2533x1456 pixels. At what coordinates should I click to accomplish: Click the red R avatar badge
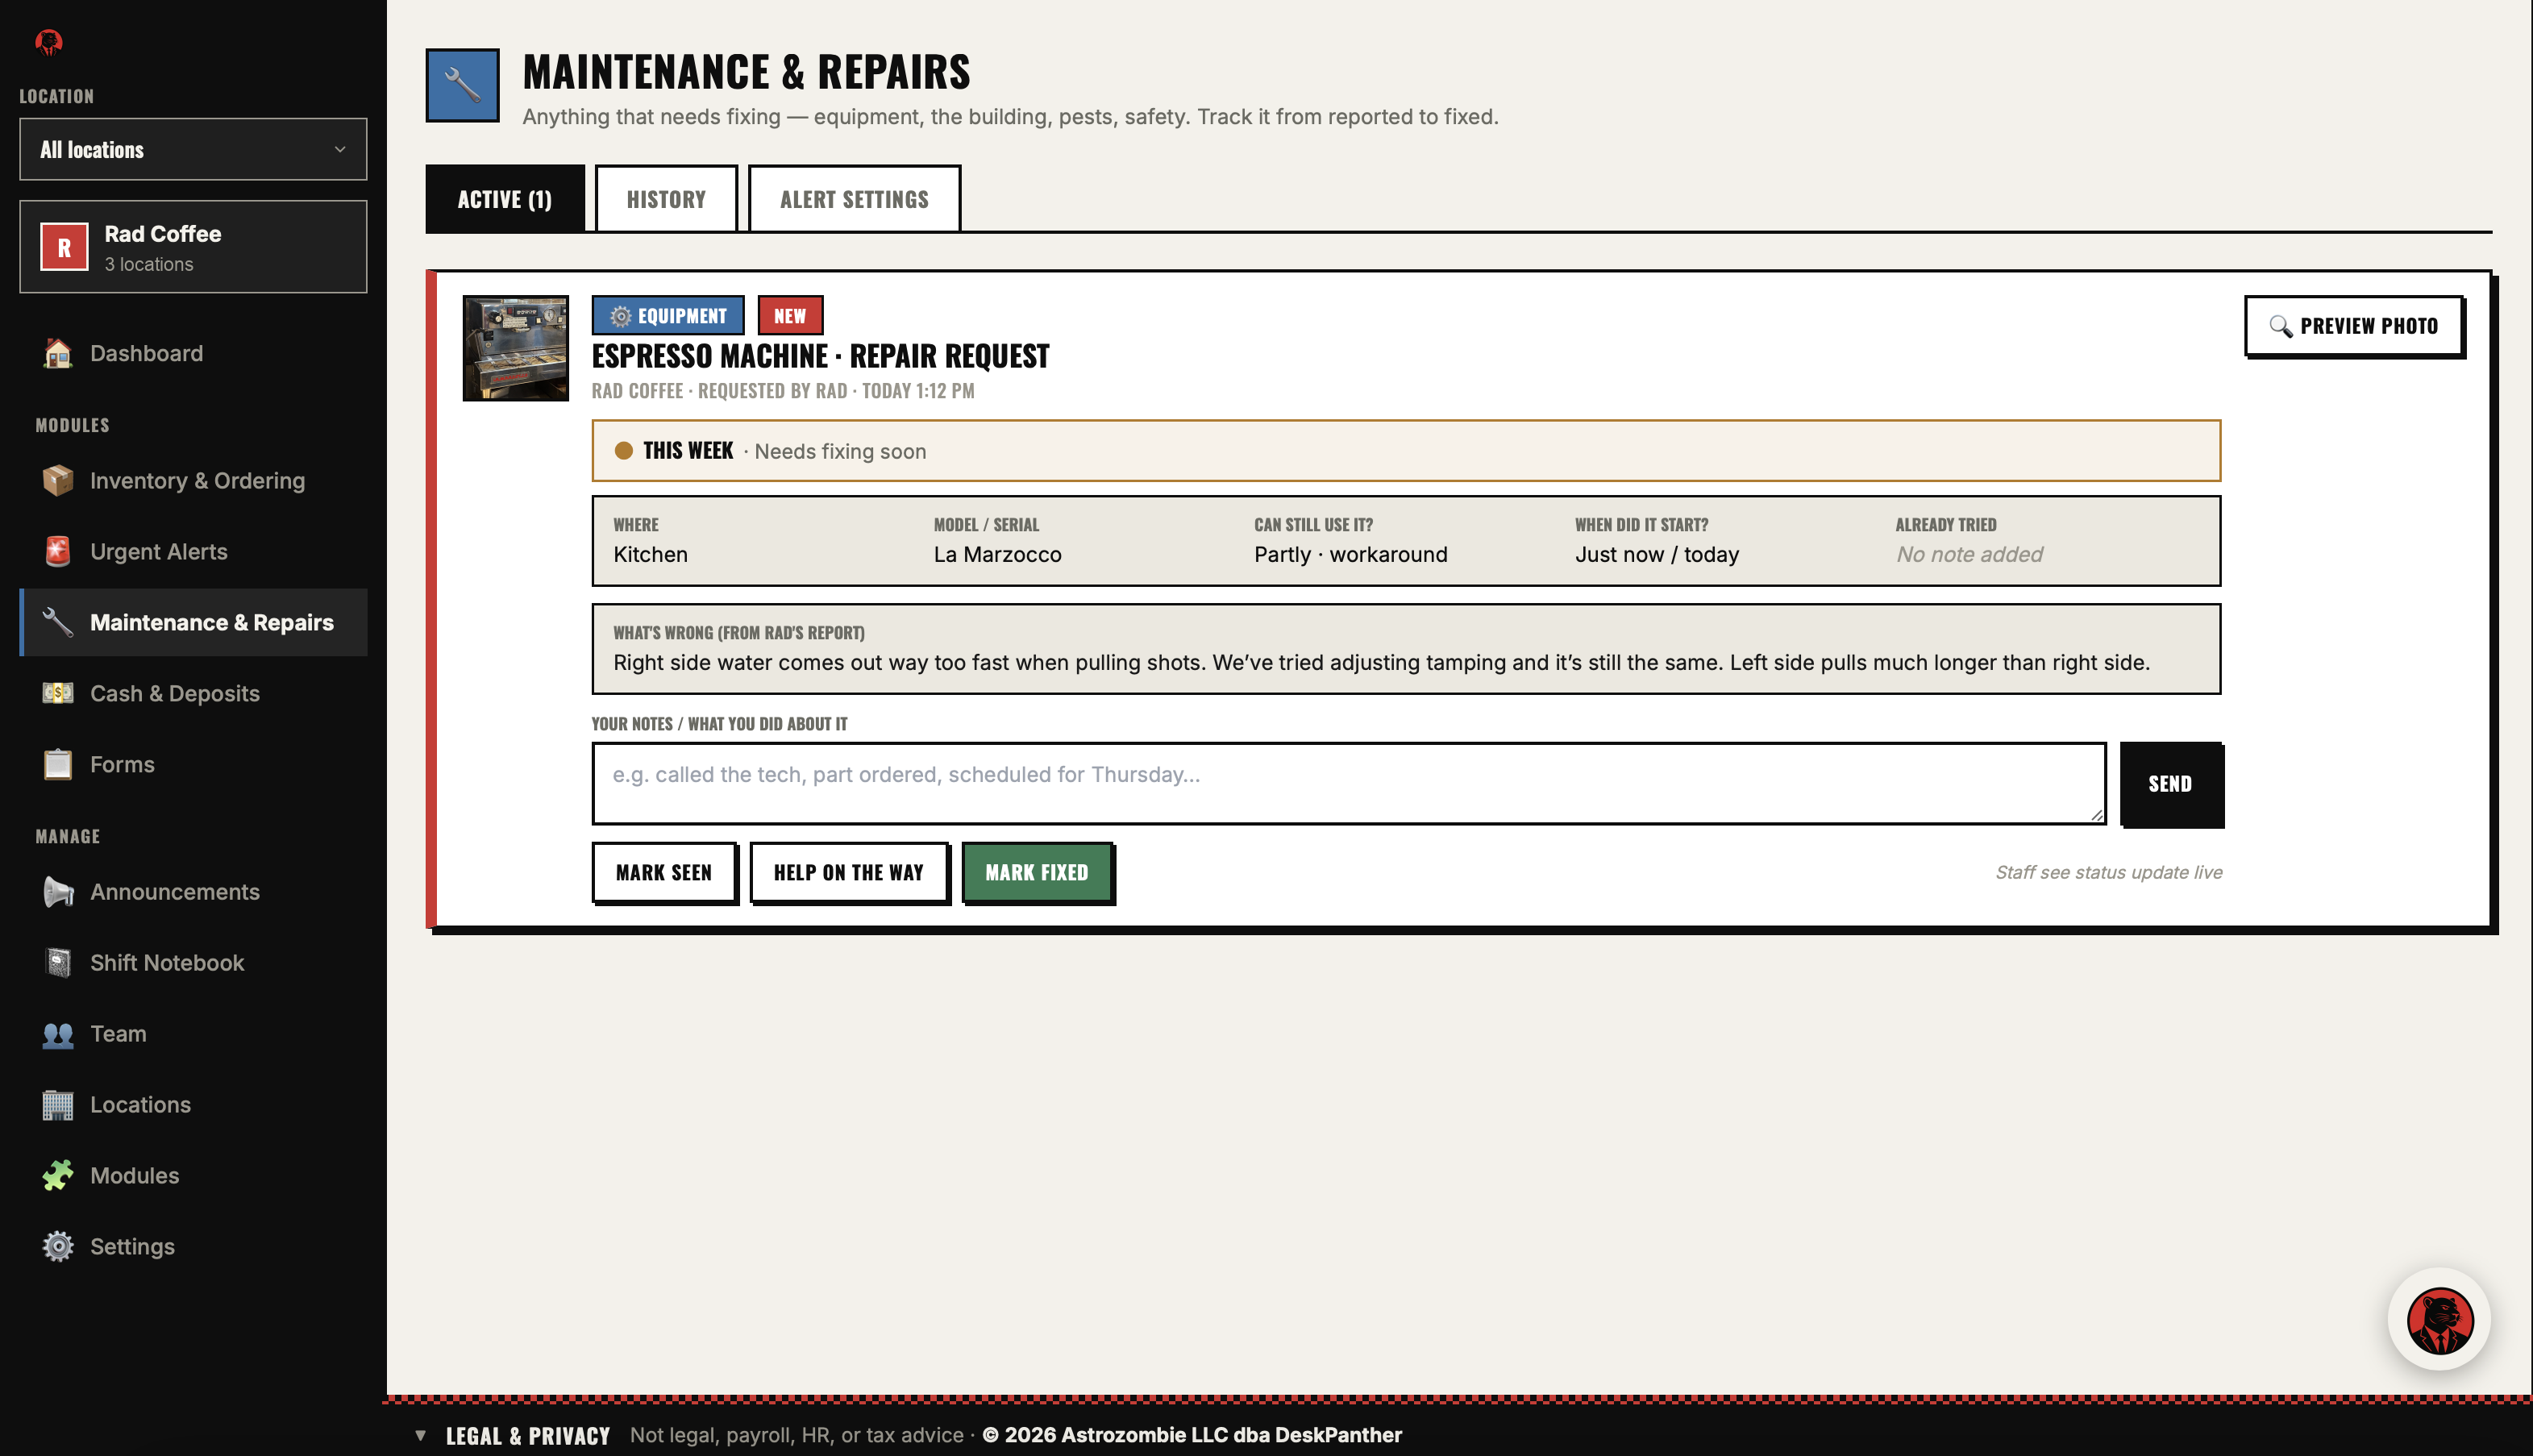(x=64, y=247)
